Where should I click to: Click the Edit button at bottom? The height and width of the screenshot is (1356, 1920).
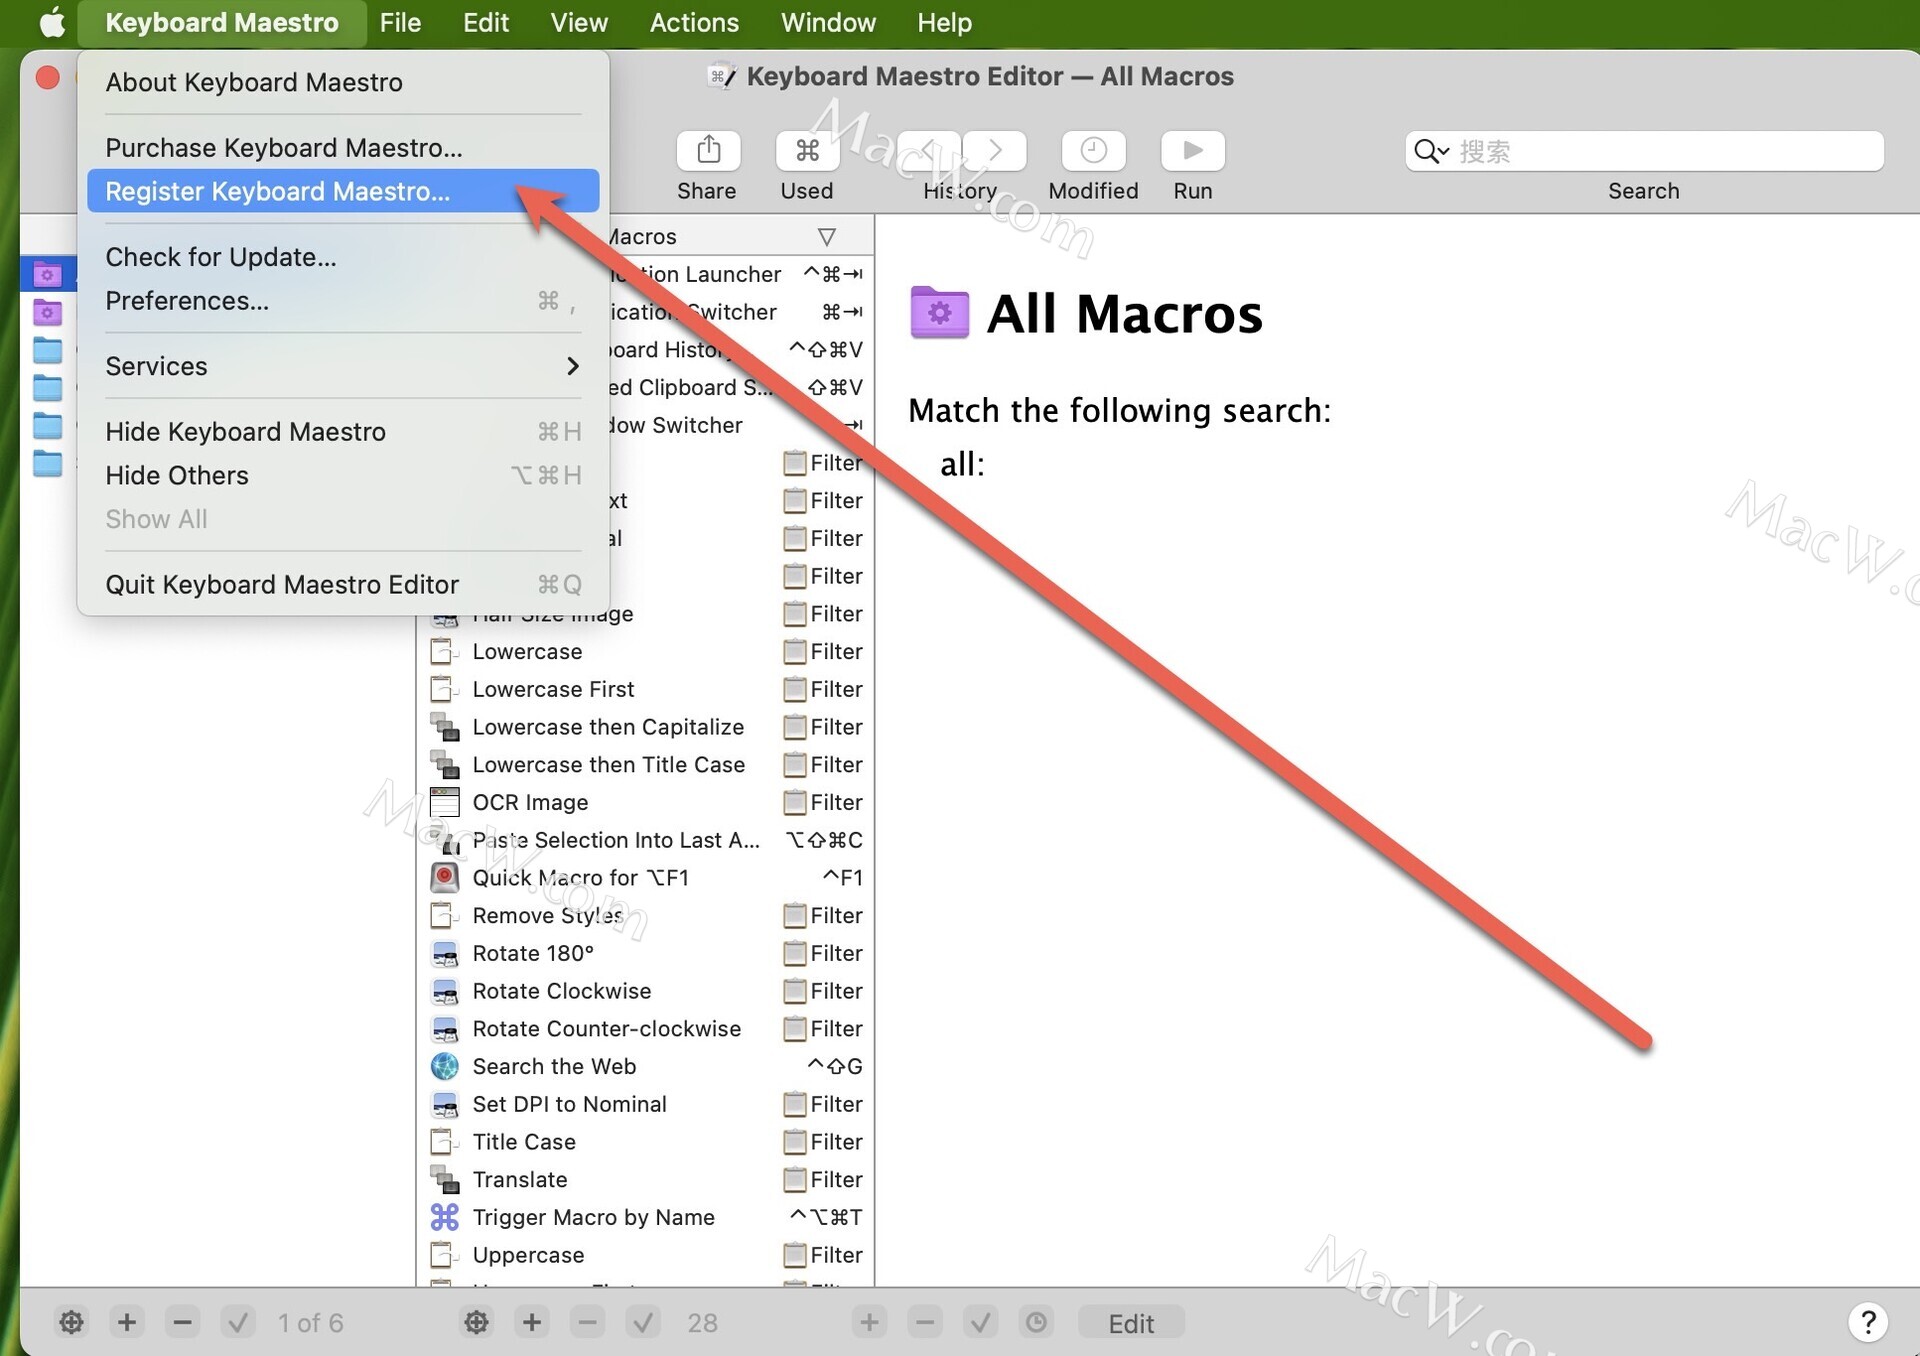click(x=1131, y=1323)
